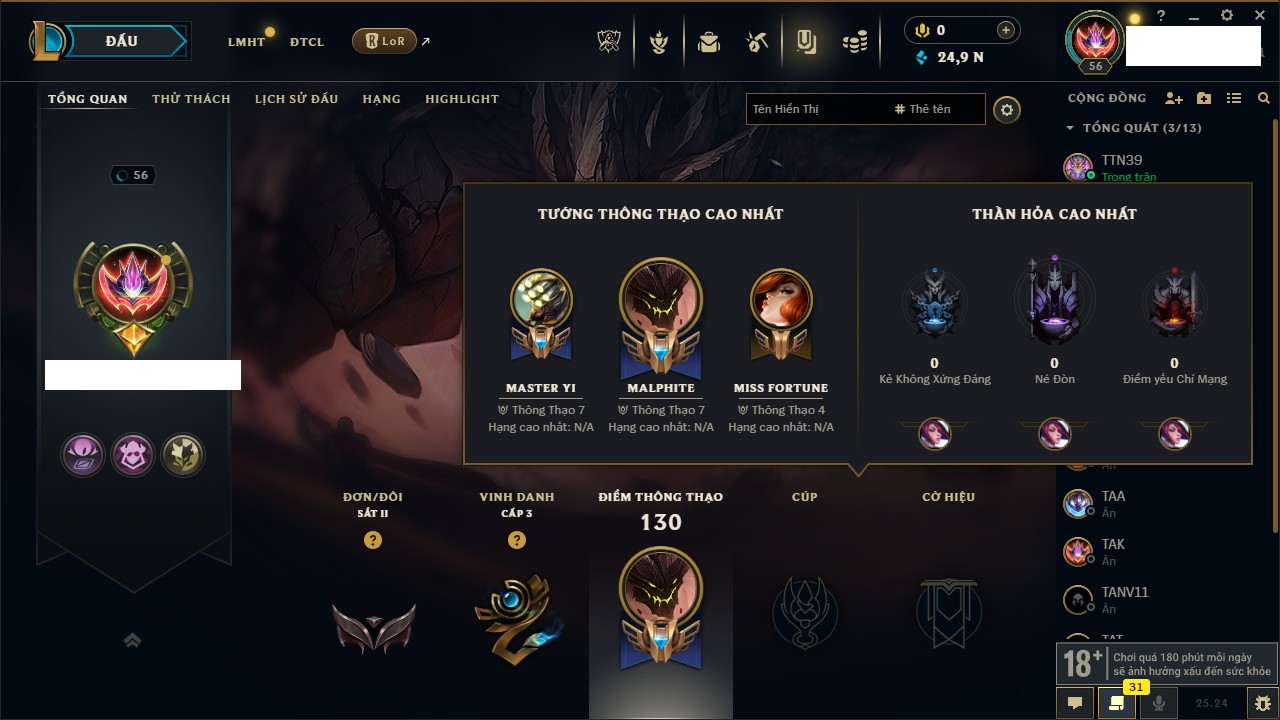The image size is (1280, 720).
Task: Open the Collection backpack icon
Action: pyautogui.click(x=709, y=42)
